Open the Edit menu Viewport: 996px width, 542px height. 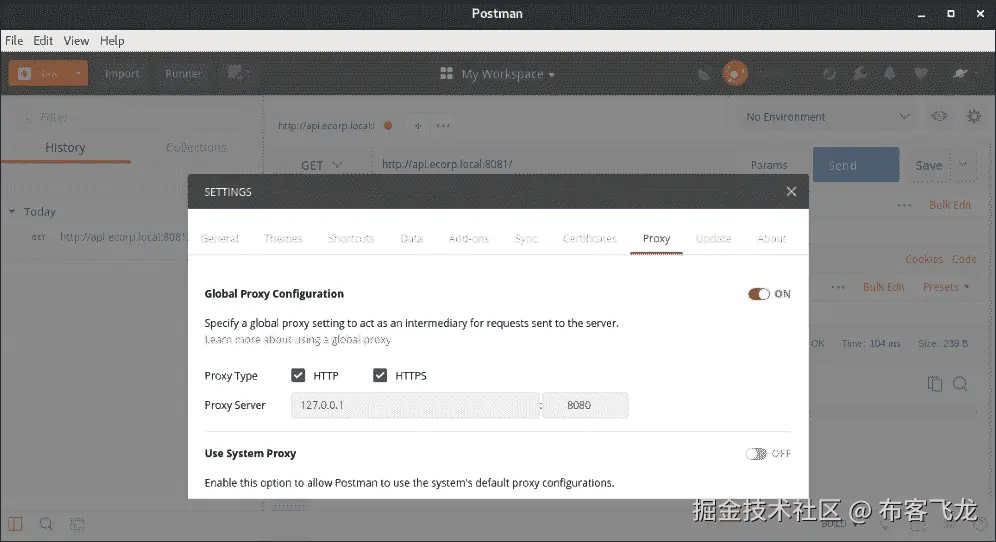tap(43, 41)
